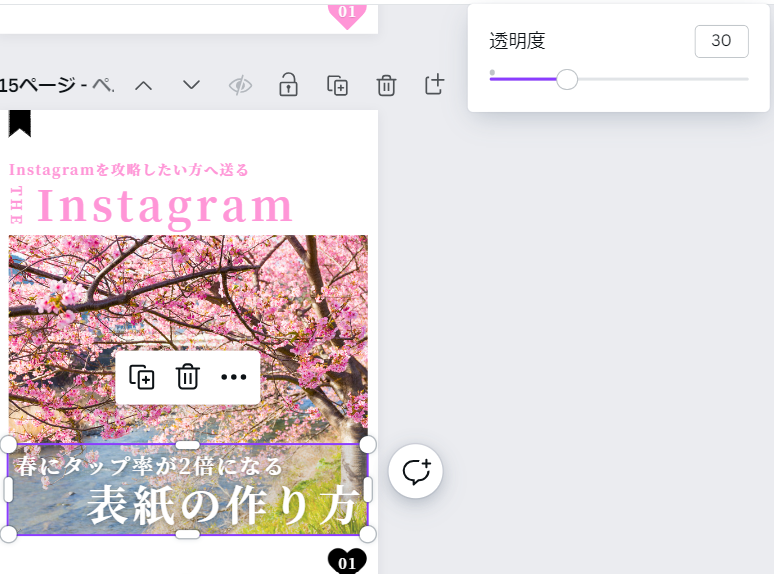
Task: Click left-side pill handle of selection
Action: (8, 490)
